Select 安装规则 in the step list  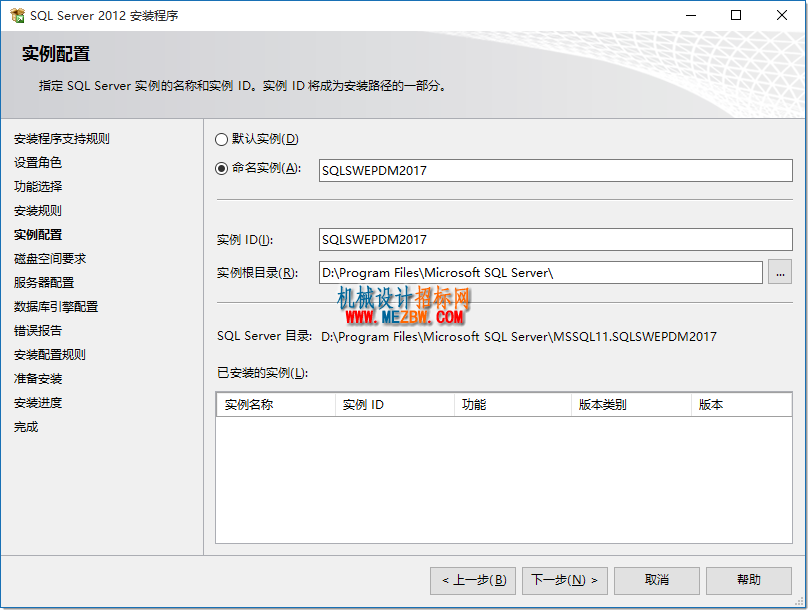[x=38, y=211]
